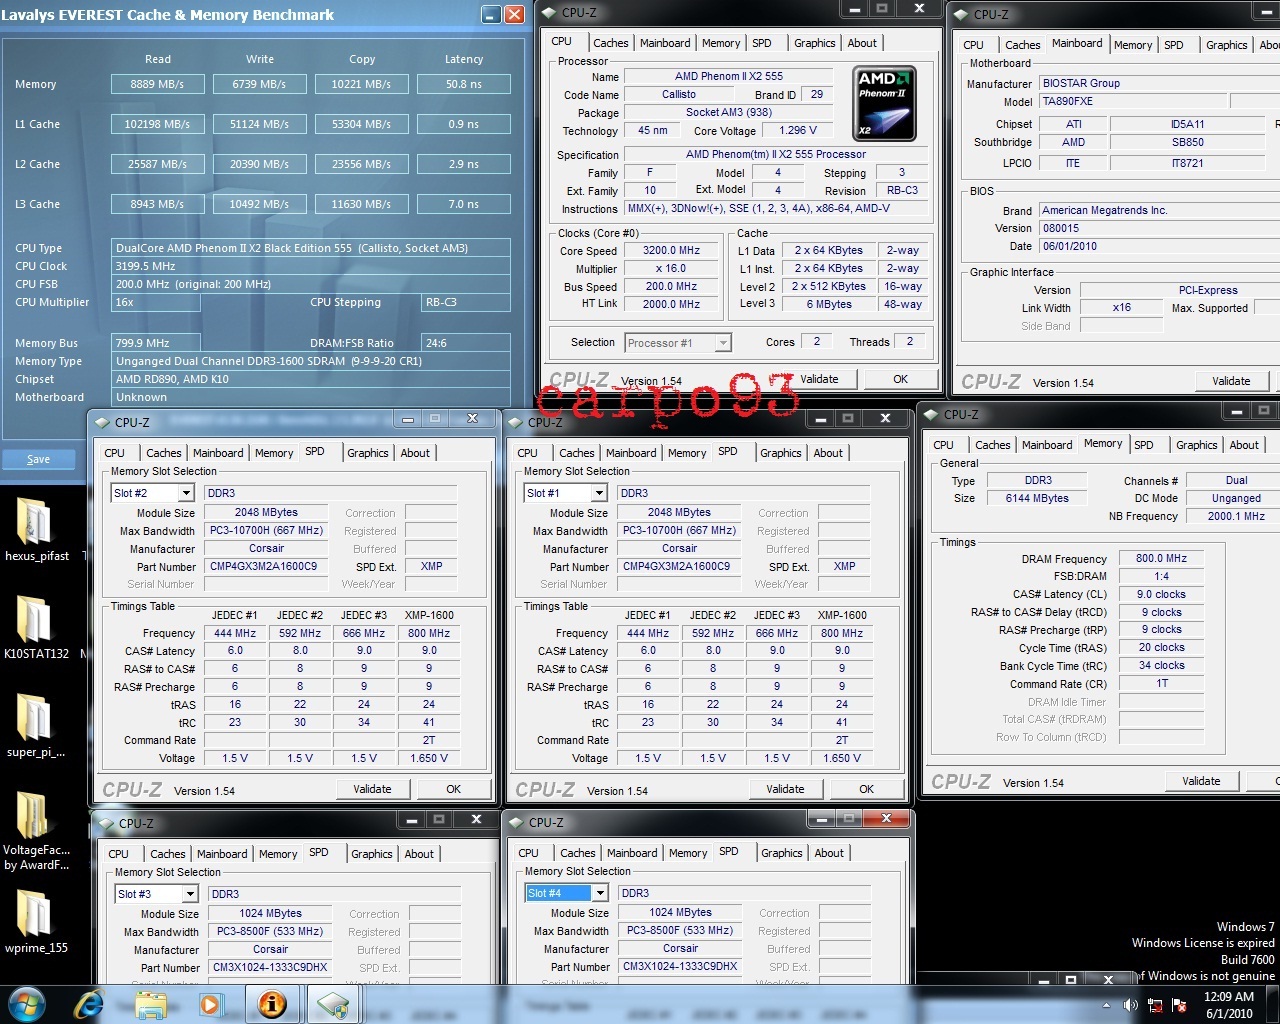This screenshot has width=1280, height=1024.
Task: Select Mainboard tab in Slot #1 window
Action: tap(631, 453)
